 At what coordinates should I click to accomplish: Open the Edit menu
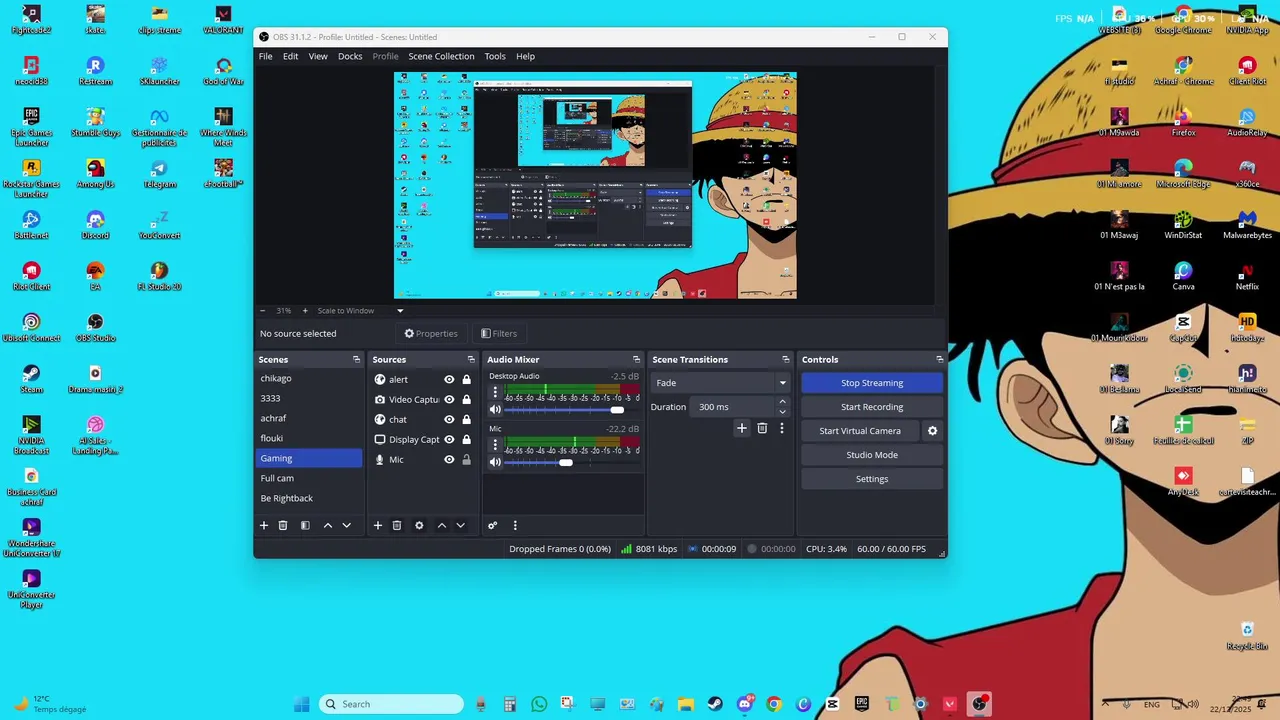pyautogui.click(x=290, y=56)
